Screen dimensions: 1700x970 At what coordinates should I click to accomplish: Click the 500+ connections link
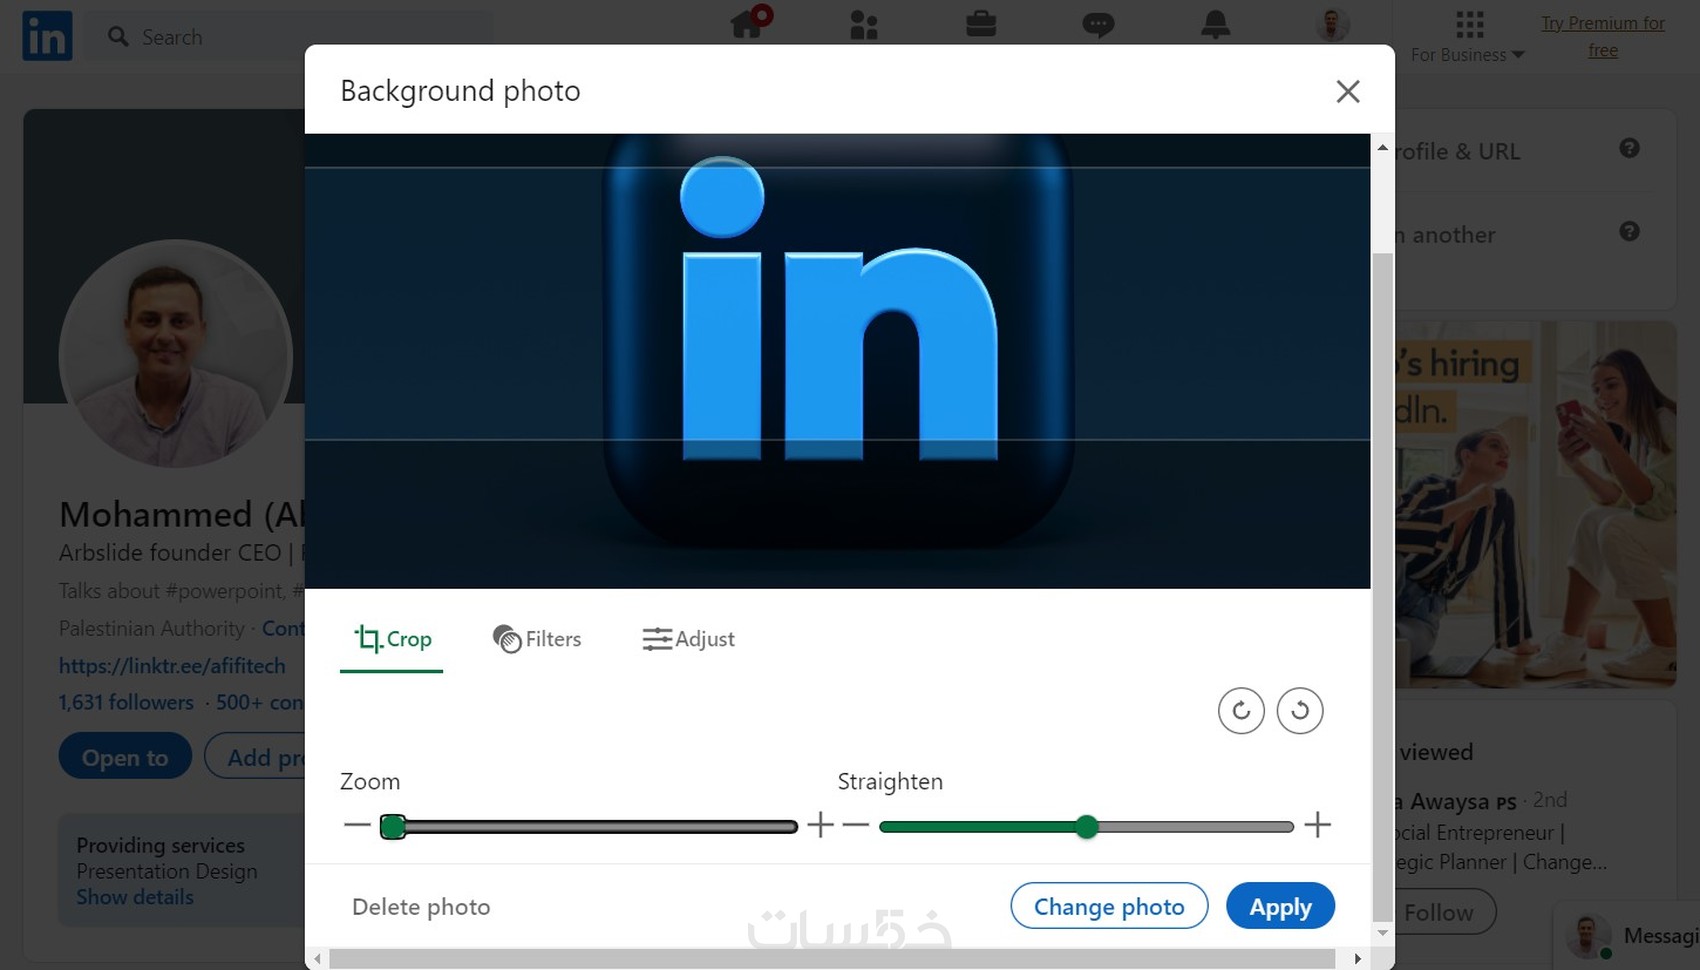click(x=260, y=702)
